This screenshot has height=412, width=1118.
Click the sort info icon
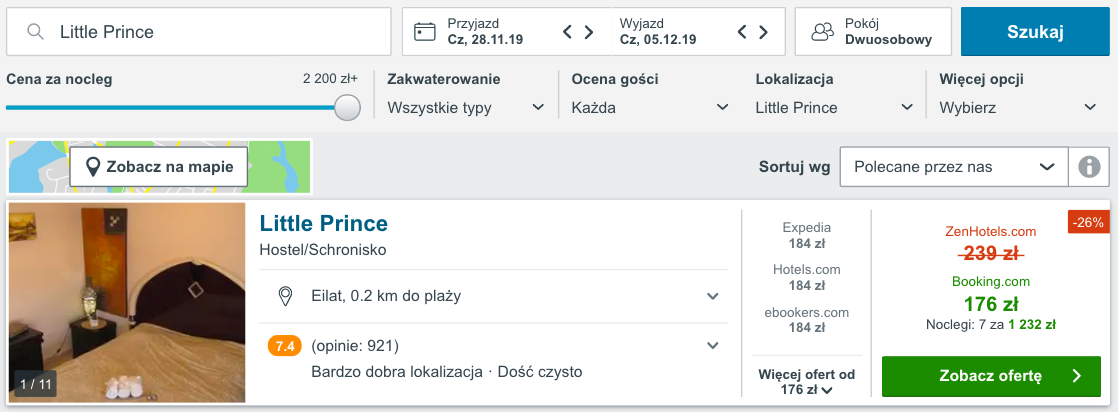point(1089,167)
